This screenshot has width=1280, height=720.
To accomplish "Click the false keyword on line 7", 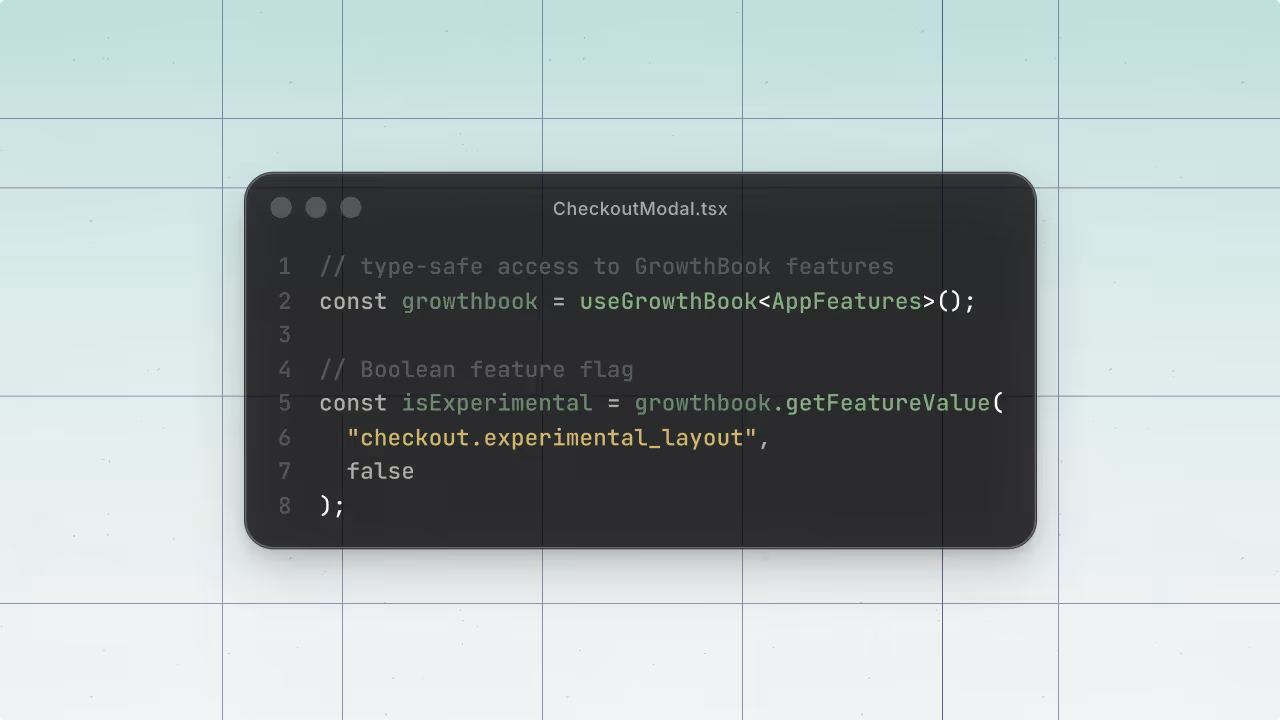I will [380, 471].
